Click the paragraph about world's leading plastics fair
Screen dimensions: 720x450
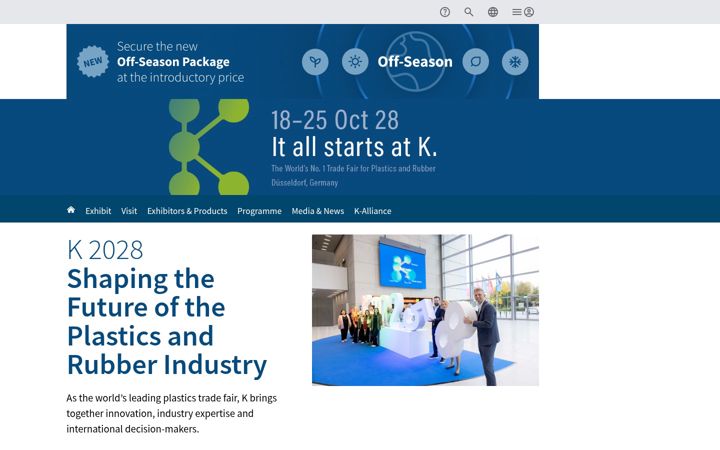point(172,413)
